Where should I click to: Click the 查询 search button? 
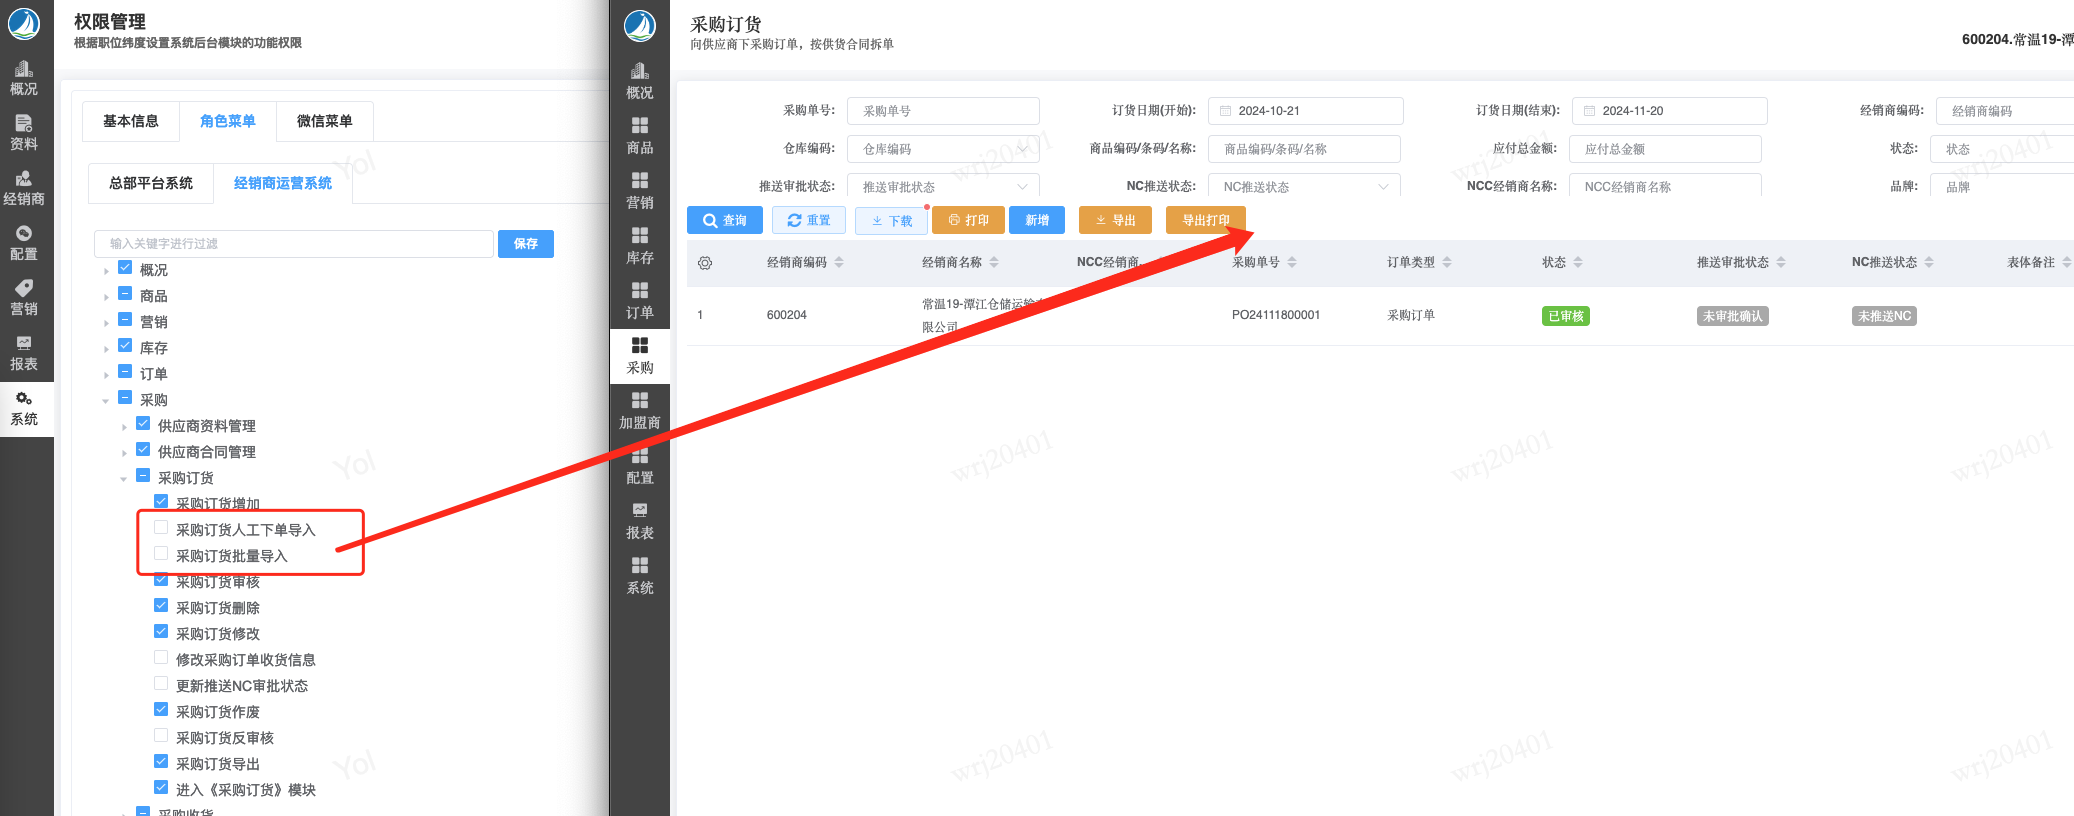click(725, 220)
